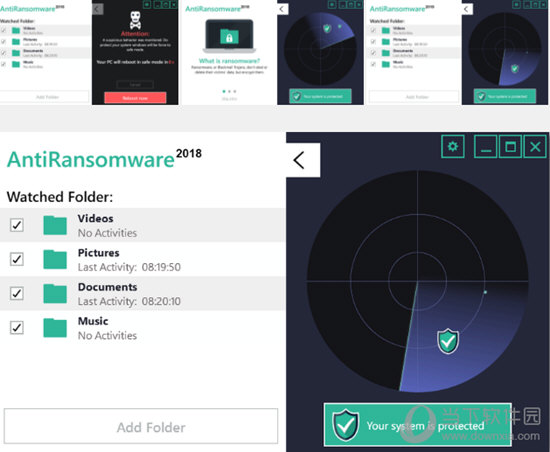The height and width of the screenshot is (452, 550).
Task: Click the Documents folder icon
Action: [55, 294]
